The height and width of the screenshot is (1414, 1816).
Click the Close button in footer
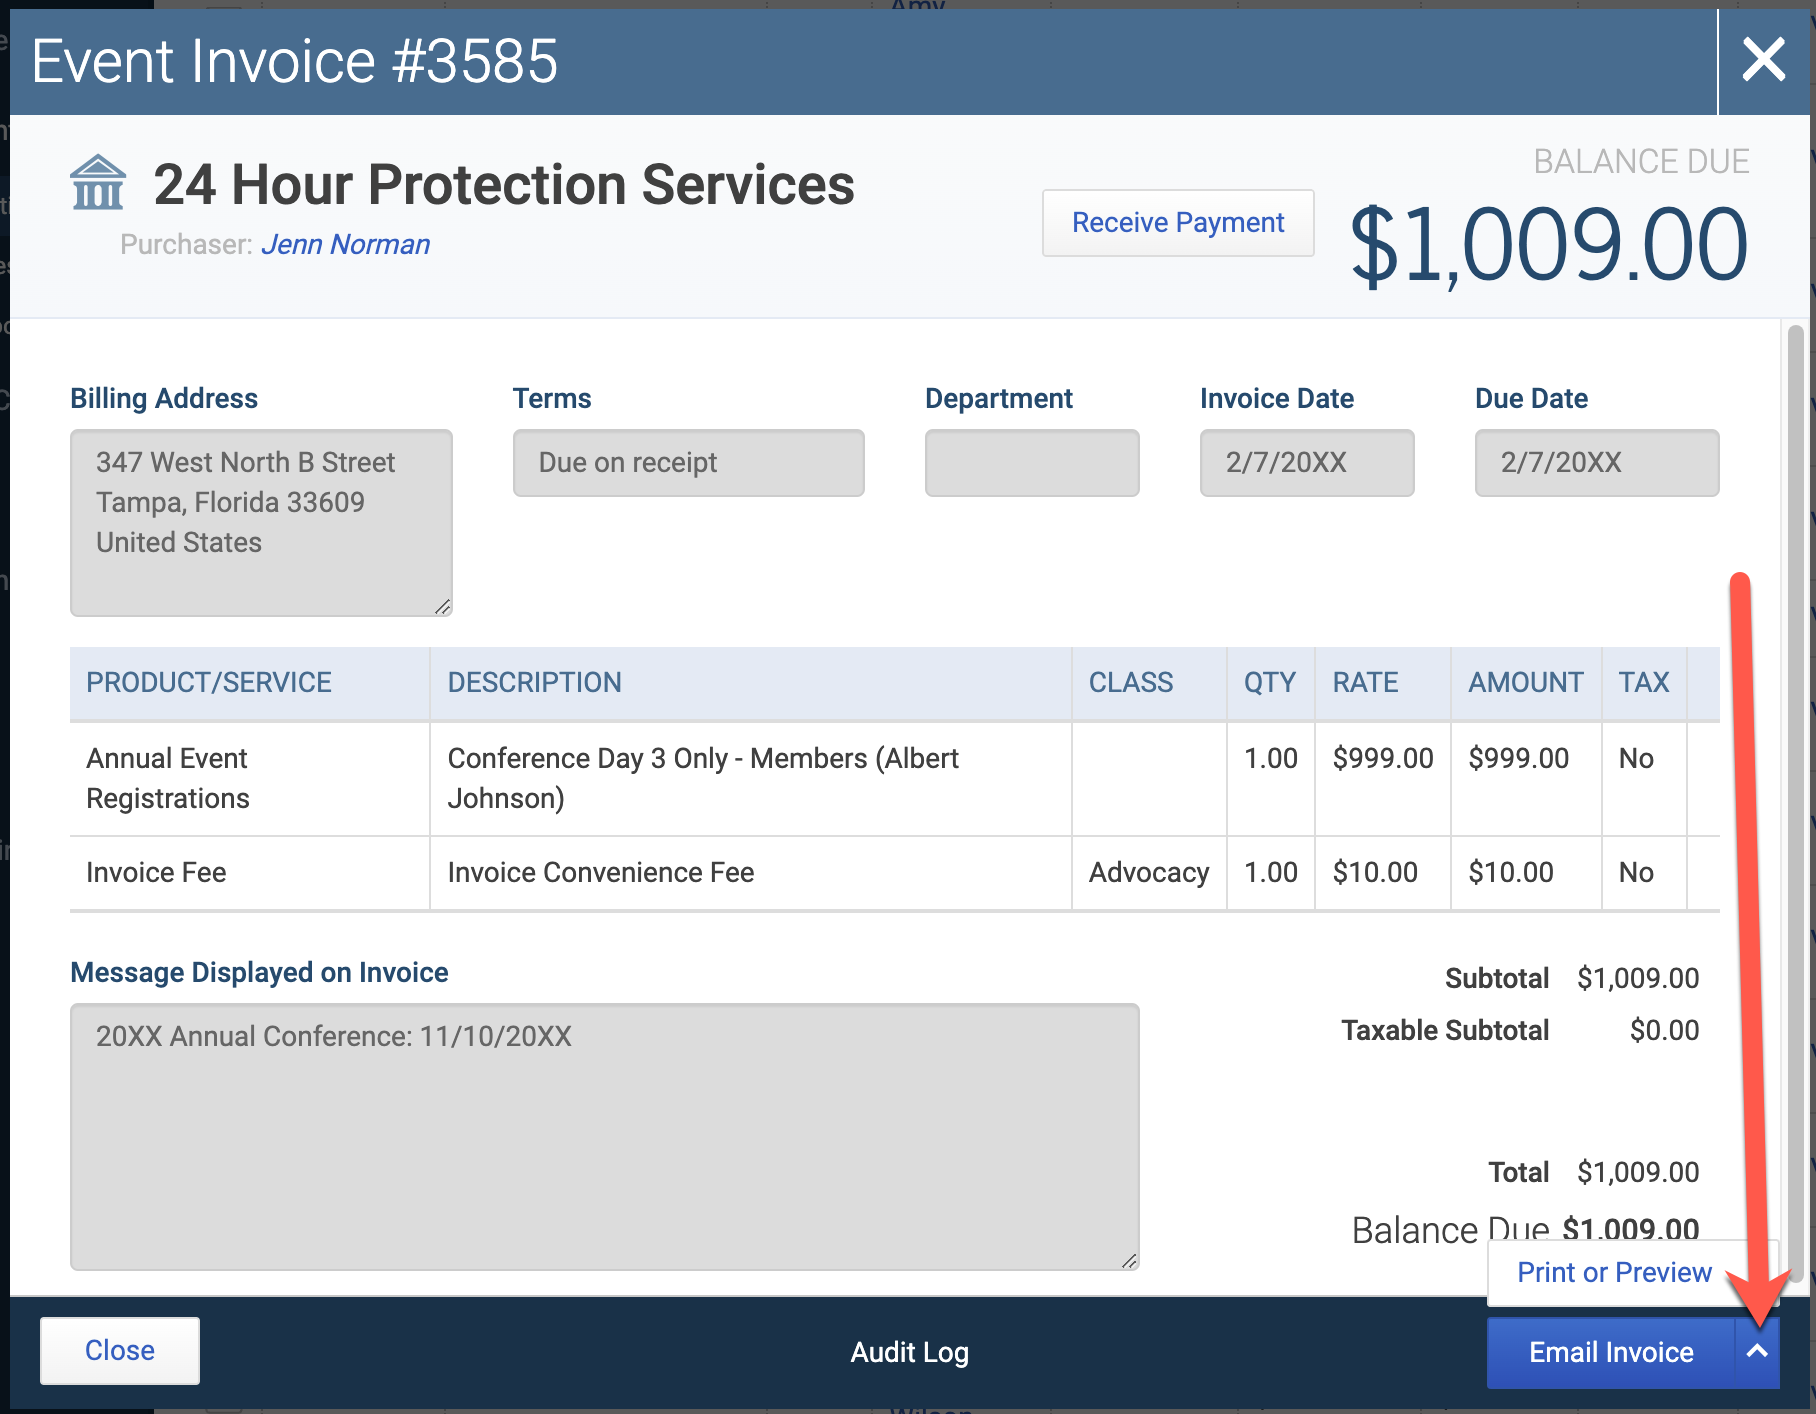click(x=120, y=1350)
